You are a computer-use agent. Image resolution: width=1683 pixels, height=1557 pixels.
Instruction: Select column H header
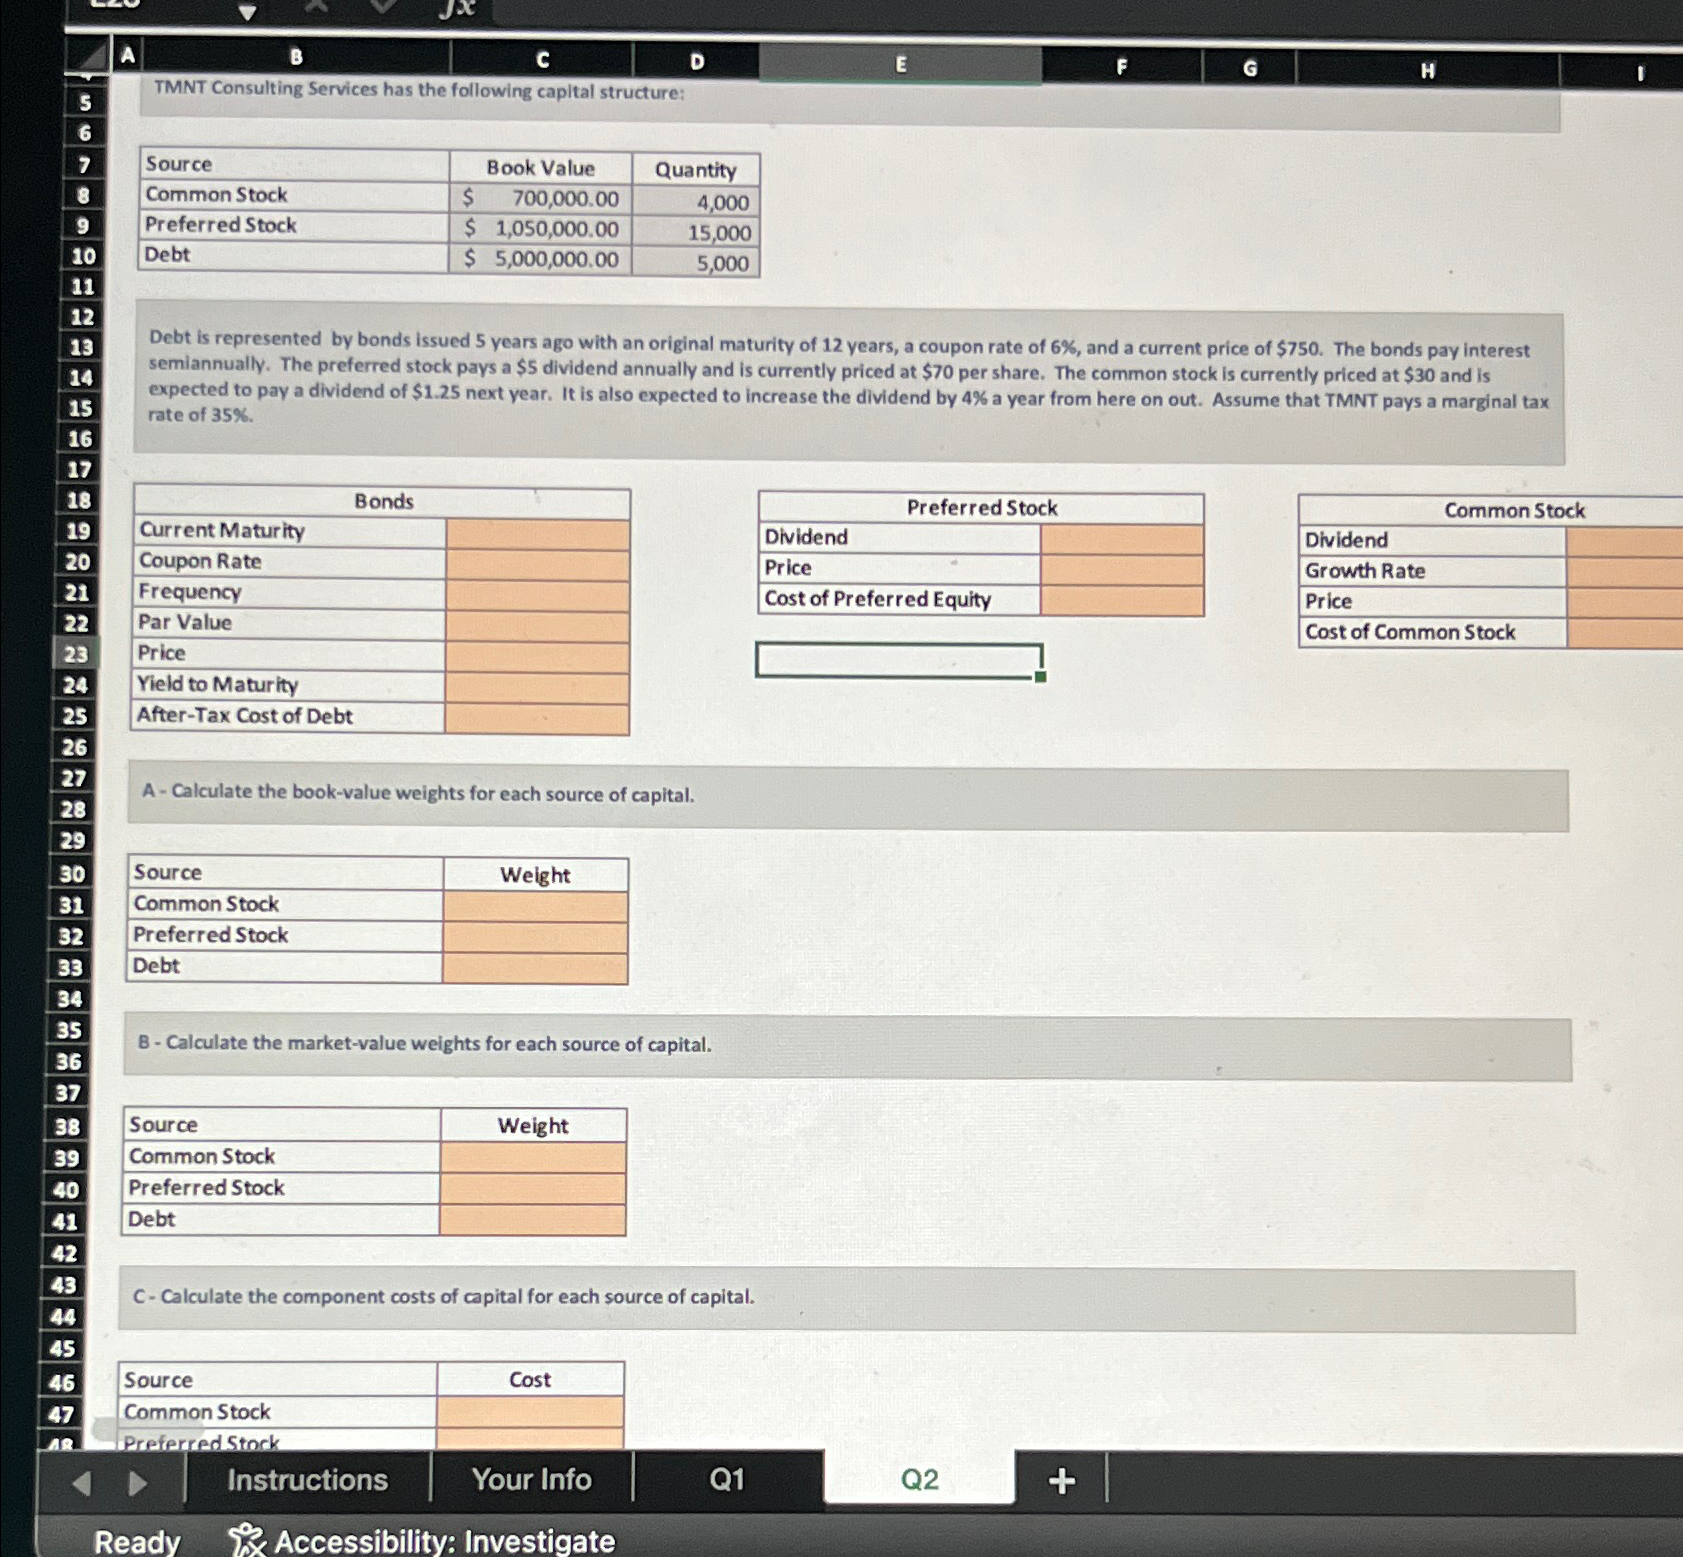1427,70
